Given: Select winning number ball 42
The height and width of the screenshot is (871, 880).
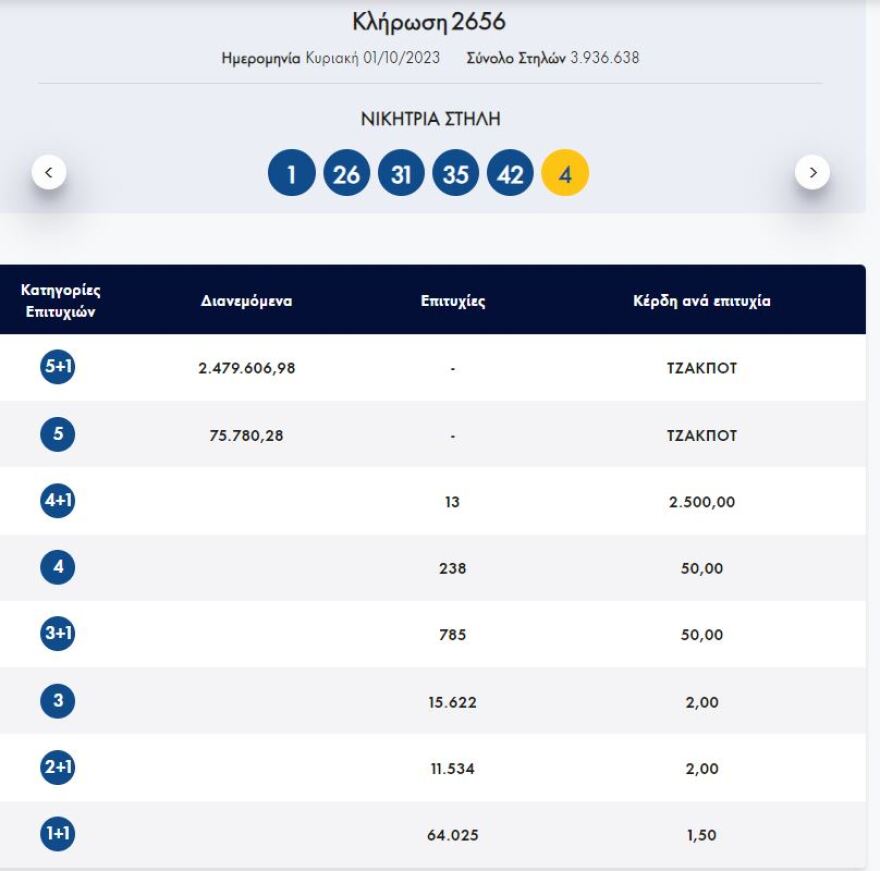Looking at the screenshot, I should [510, 174].
